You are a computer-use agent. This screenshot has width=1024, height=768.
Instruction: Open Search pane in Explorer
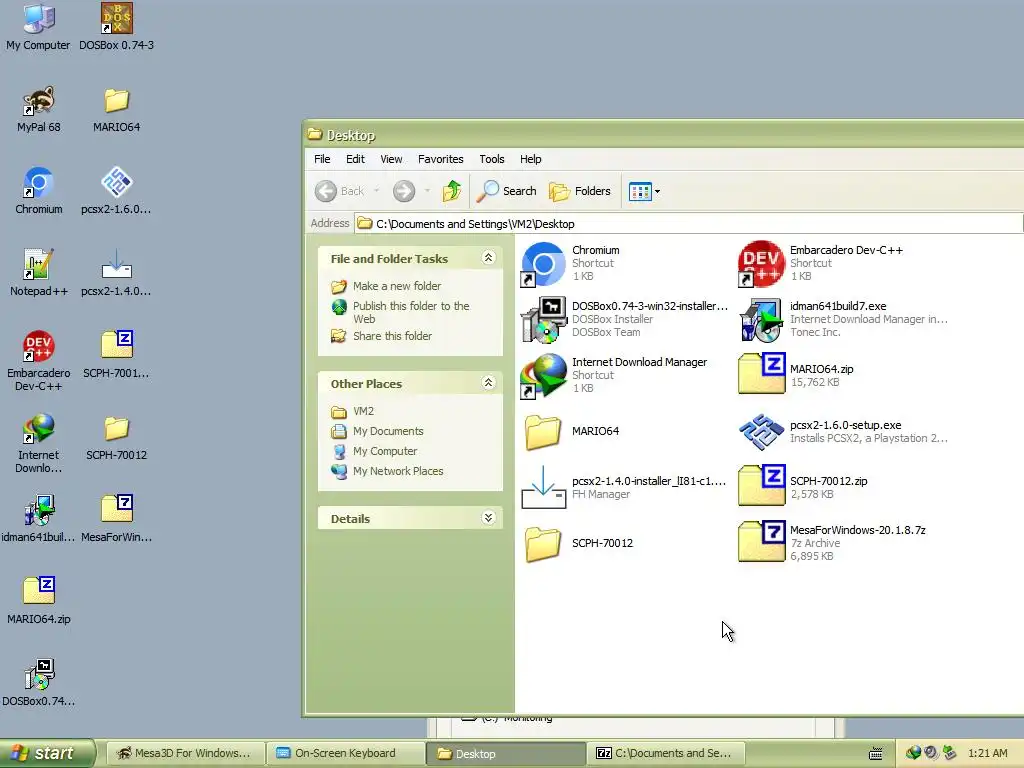(507, 191)
